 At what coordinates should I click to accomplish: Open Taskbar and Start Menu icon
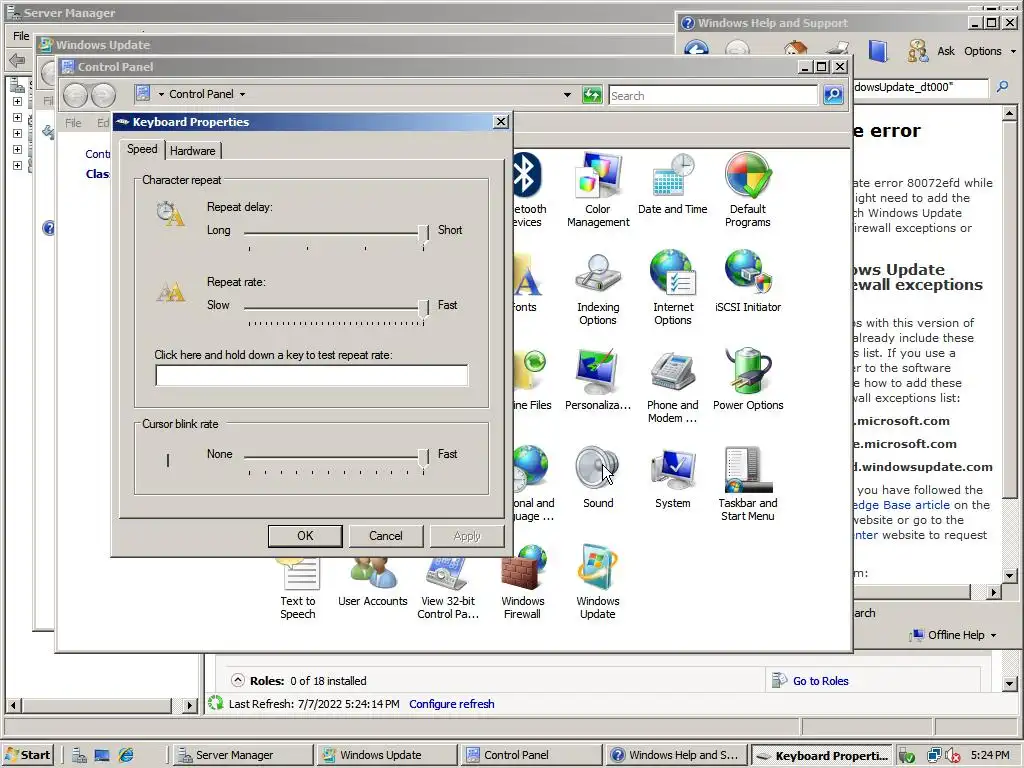(x=748, y=483)
